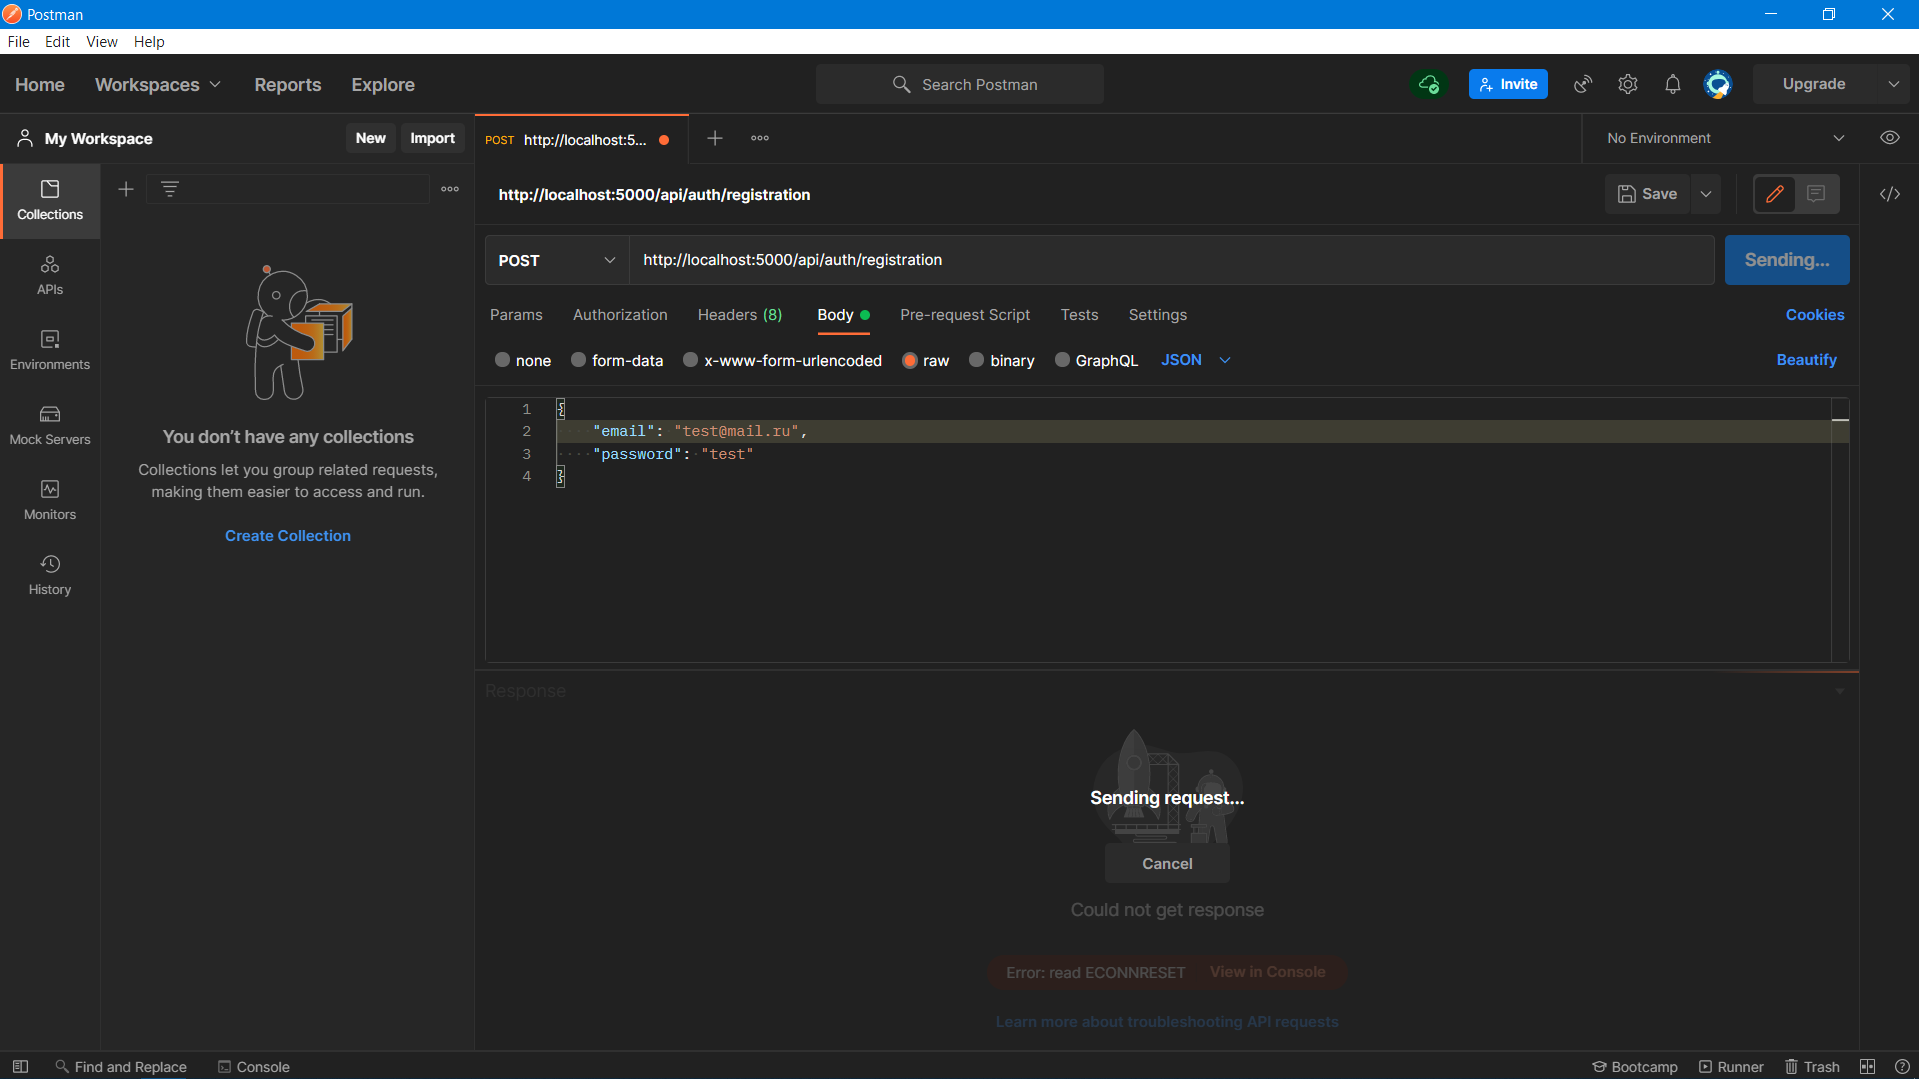
Task: Open tab options three-dots menu
Action: tap(760, 138)
